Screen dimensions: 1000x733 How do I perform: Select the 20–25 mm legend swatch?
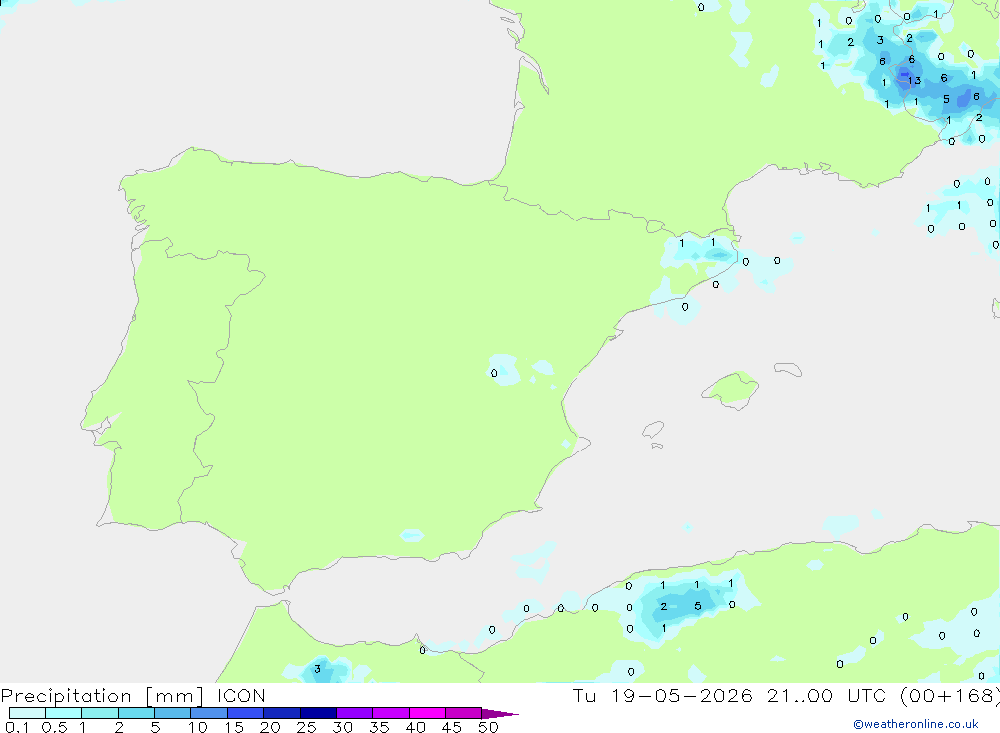tap(281, 713)
